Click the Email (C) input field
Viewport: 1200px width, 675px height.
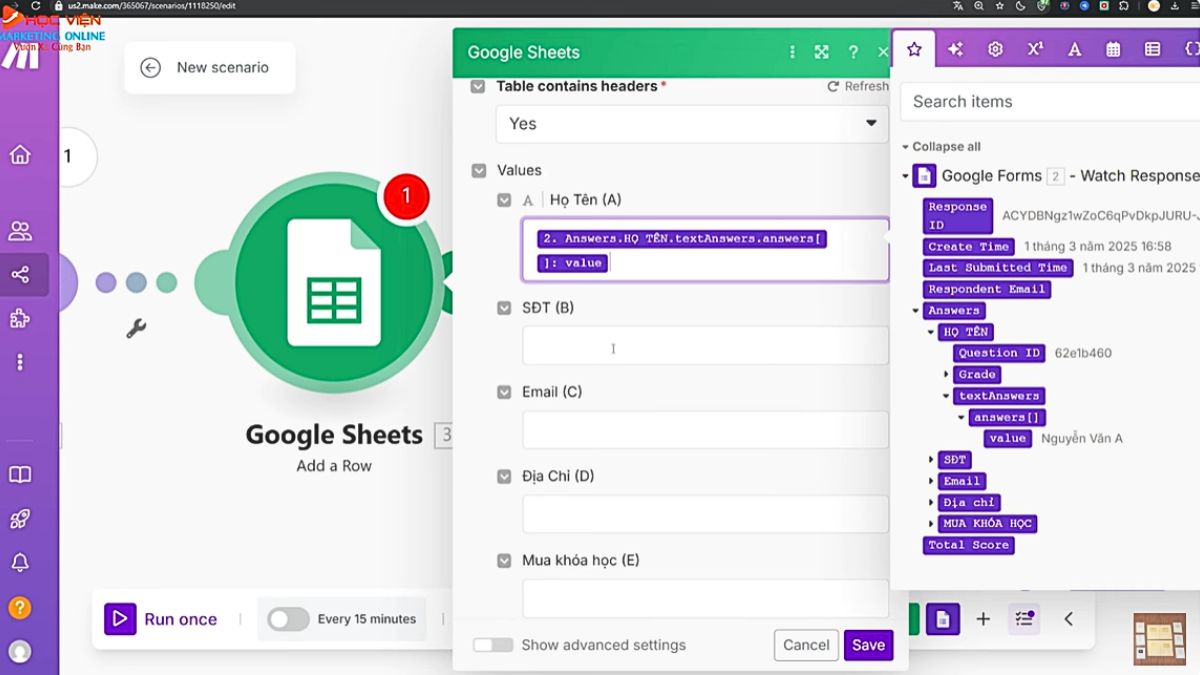click(705, 430)
